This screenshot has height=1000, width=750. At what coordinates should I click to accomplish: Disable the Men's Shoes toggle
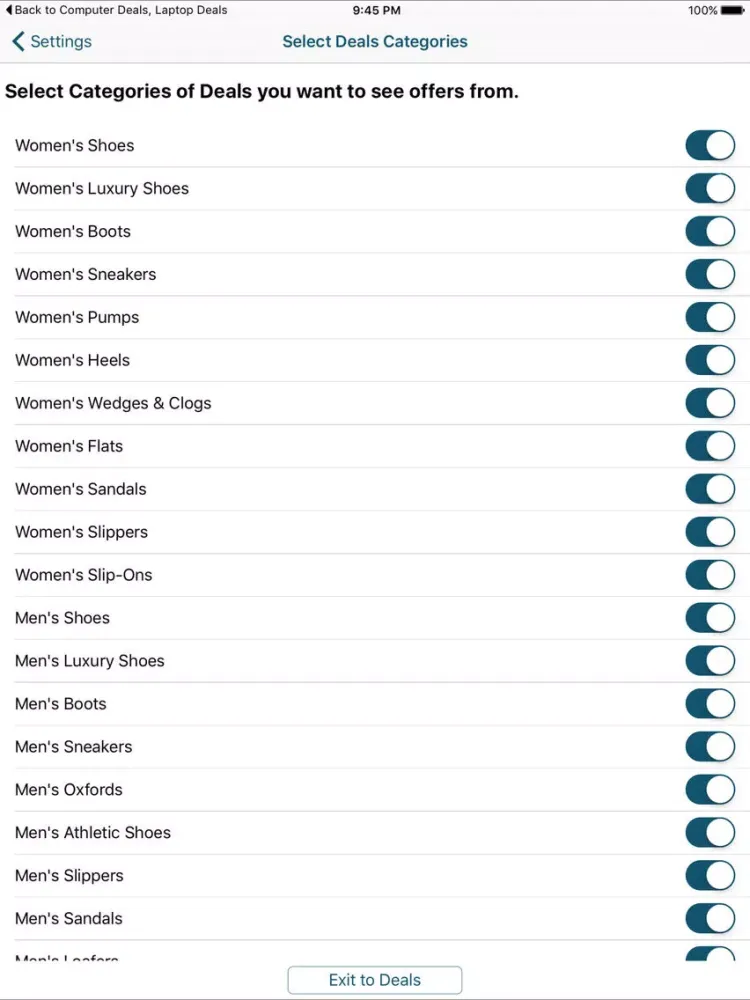[x=710, y=618]
